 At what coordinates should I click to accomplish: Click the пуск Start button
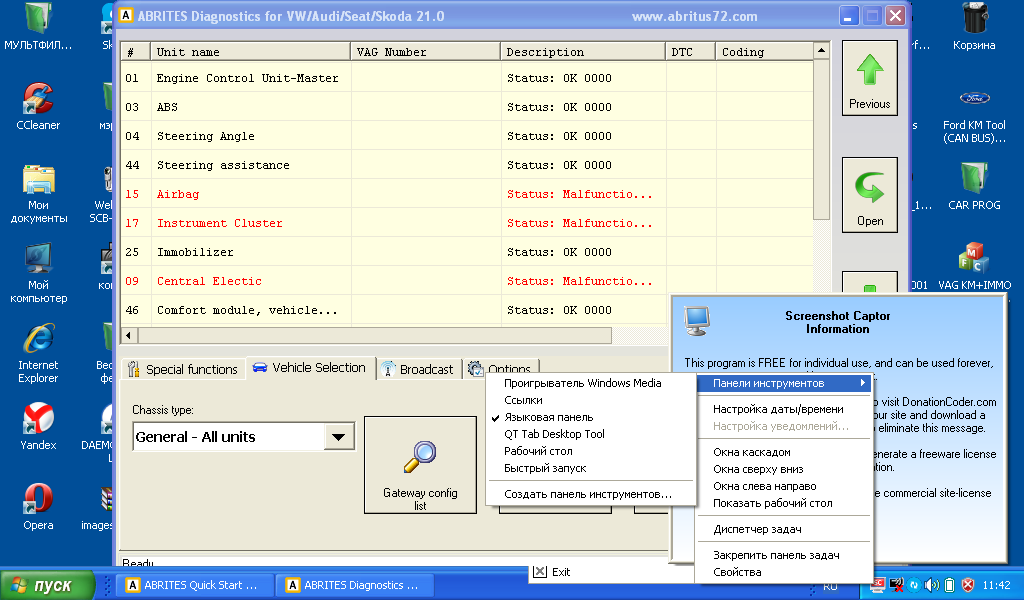[x=47, y=585]
